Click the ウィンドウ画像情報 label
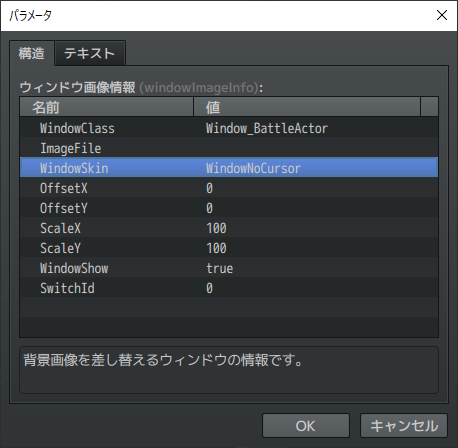The image size is (458, 448). (x=77, y=87)
